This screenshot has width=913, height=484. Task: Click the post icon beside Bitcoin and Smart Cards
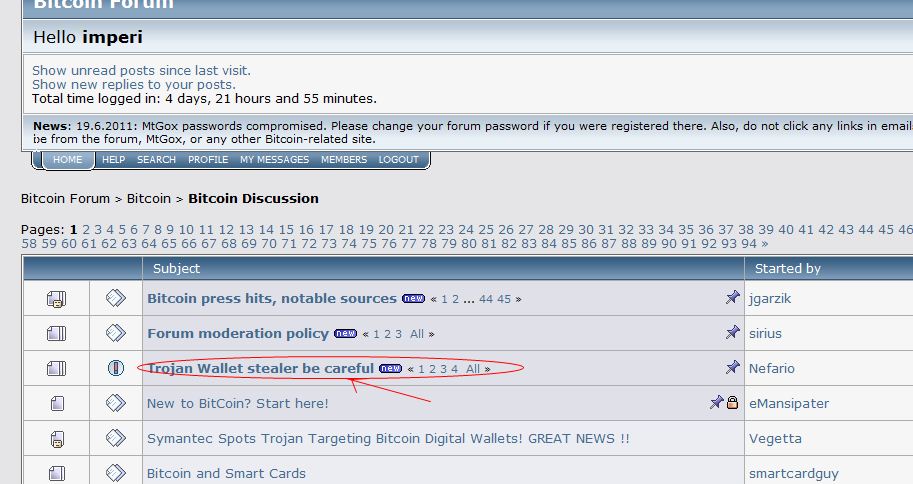click(x=116, y=473)
